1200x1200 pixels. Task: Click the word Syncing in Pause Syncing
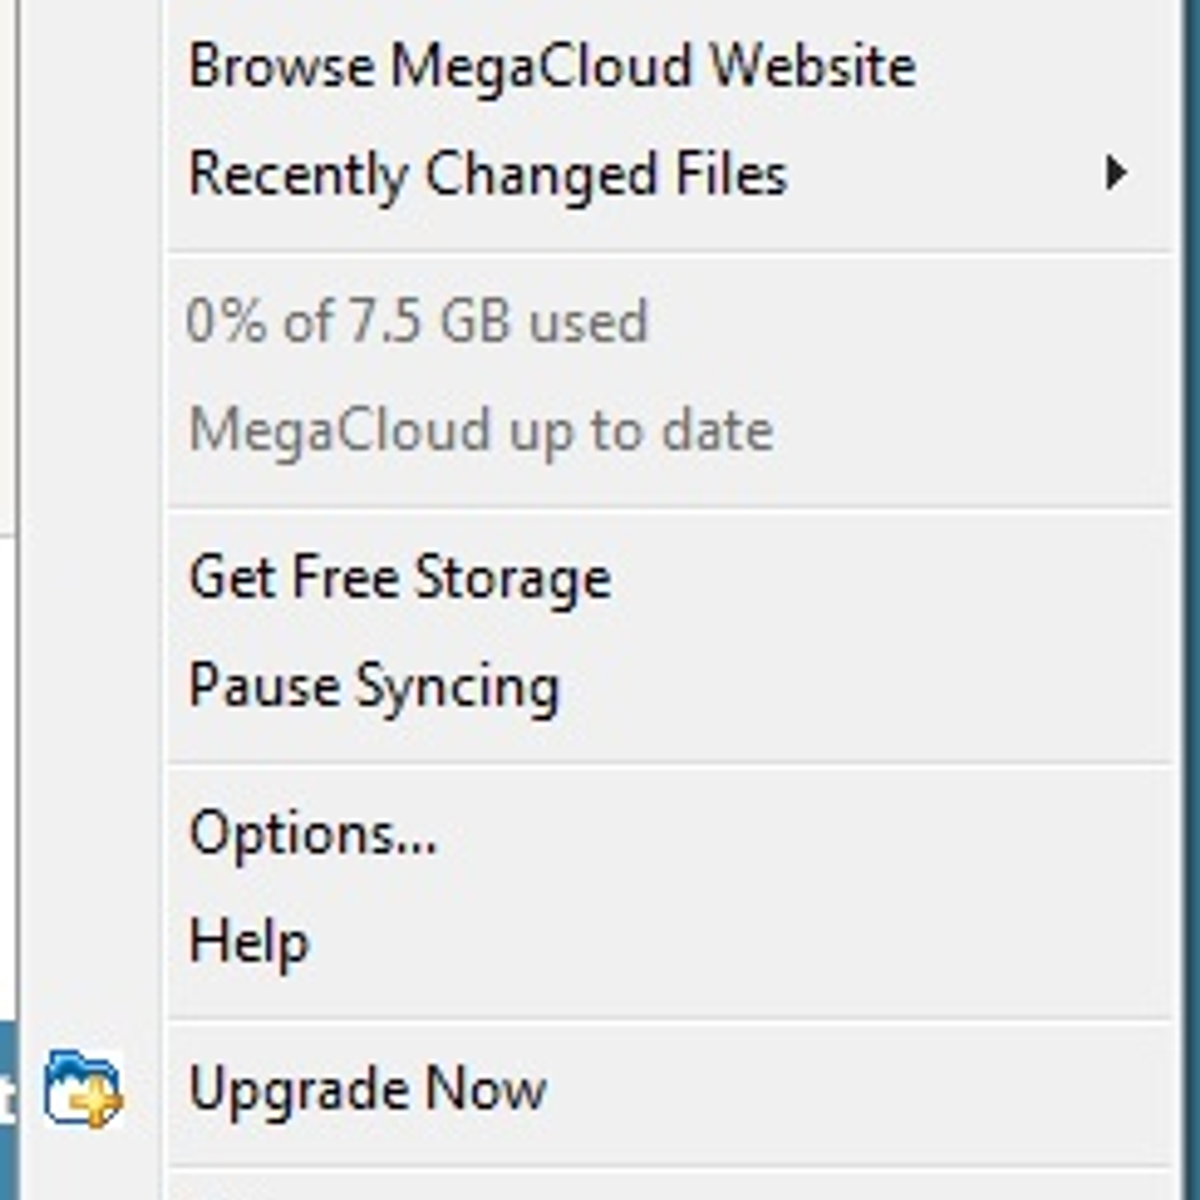coord(458,688)
